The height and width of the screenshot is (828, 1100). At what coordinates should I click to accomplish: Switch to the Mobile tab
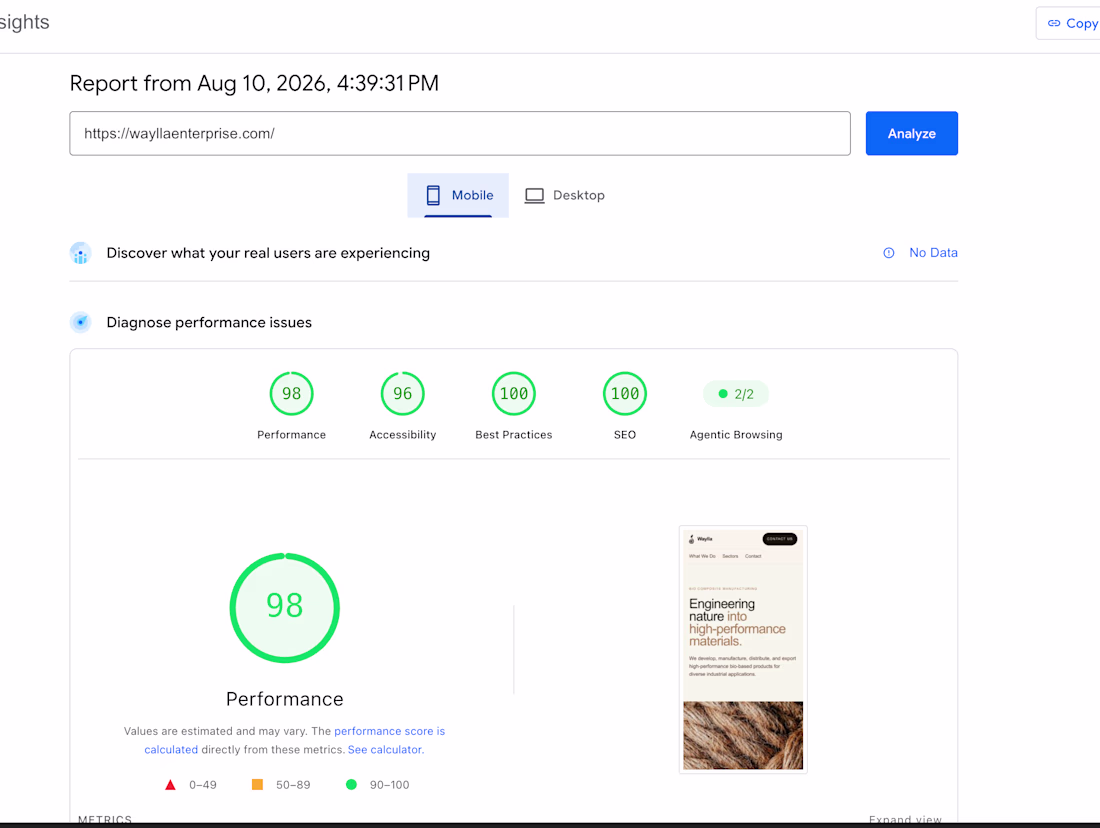(x=458, y=195)
